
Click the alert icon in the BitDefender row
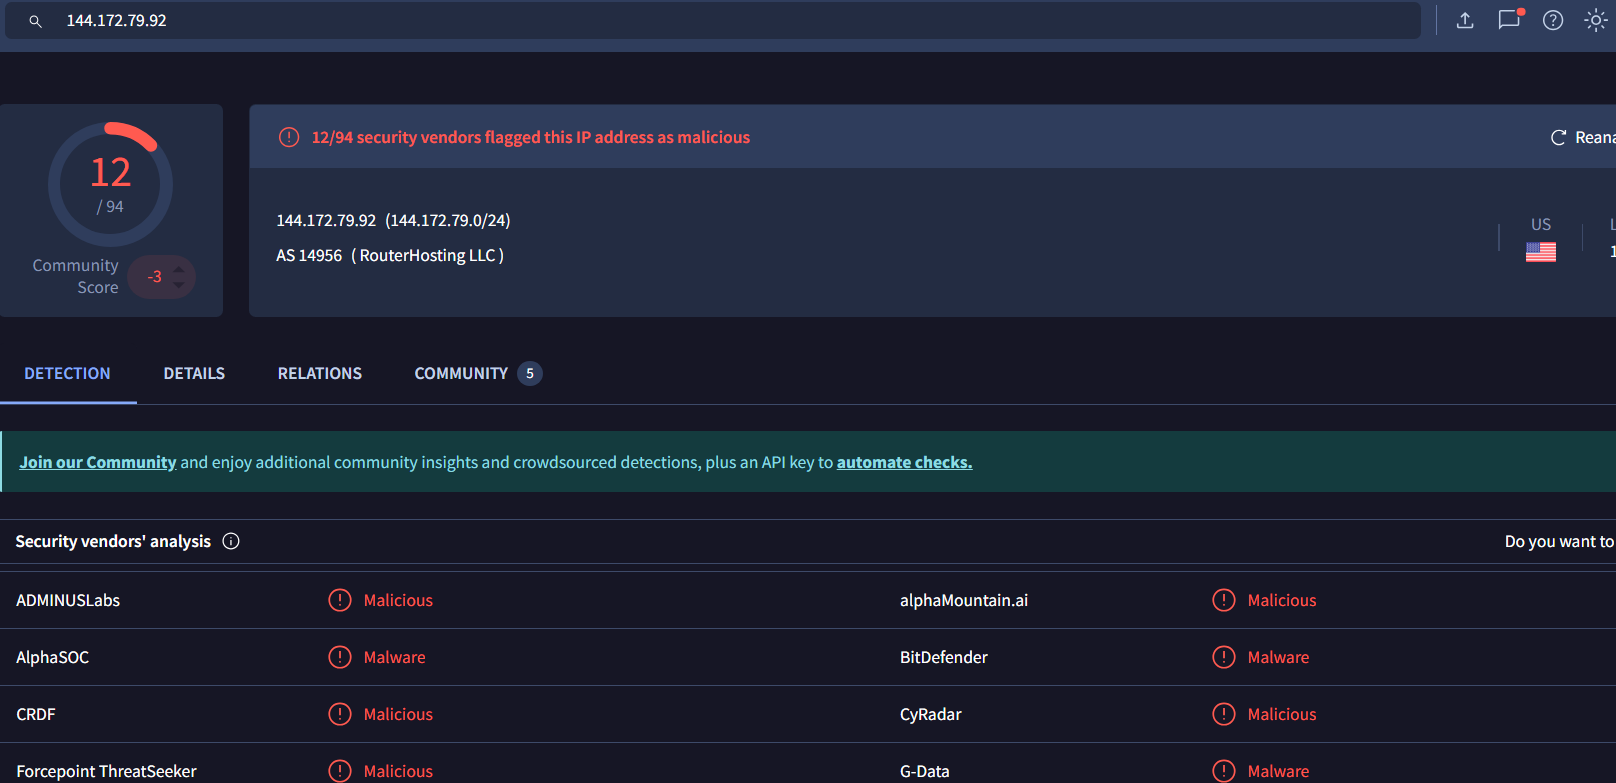(1224, 657)
